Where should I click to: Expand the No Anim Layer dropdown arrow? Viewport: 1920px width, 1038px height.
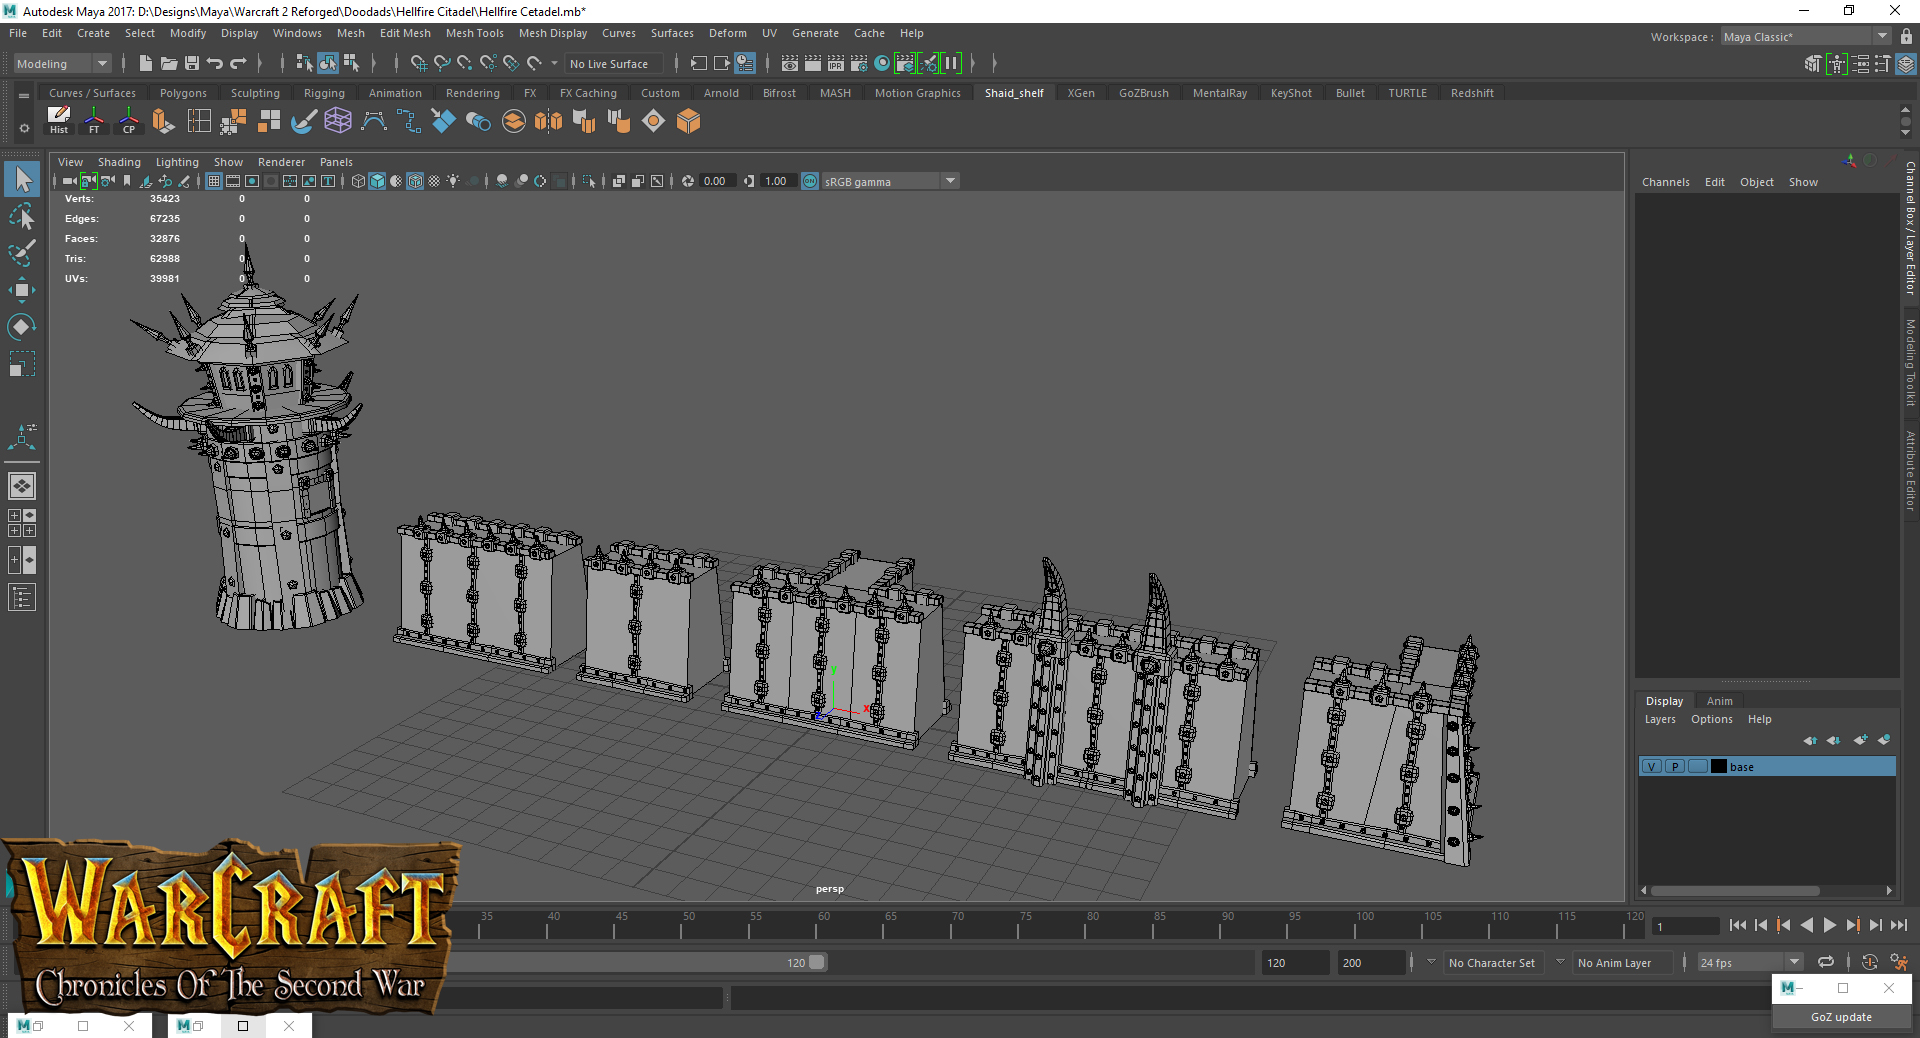click(1560, 962)
